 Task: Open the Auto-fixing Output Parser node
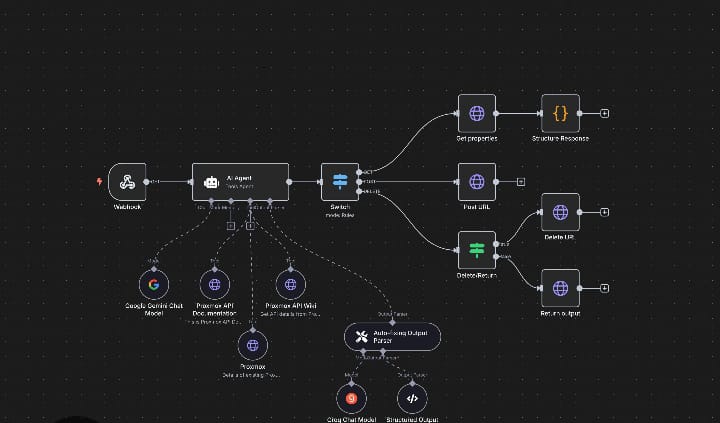click(392, 337)
